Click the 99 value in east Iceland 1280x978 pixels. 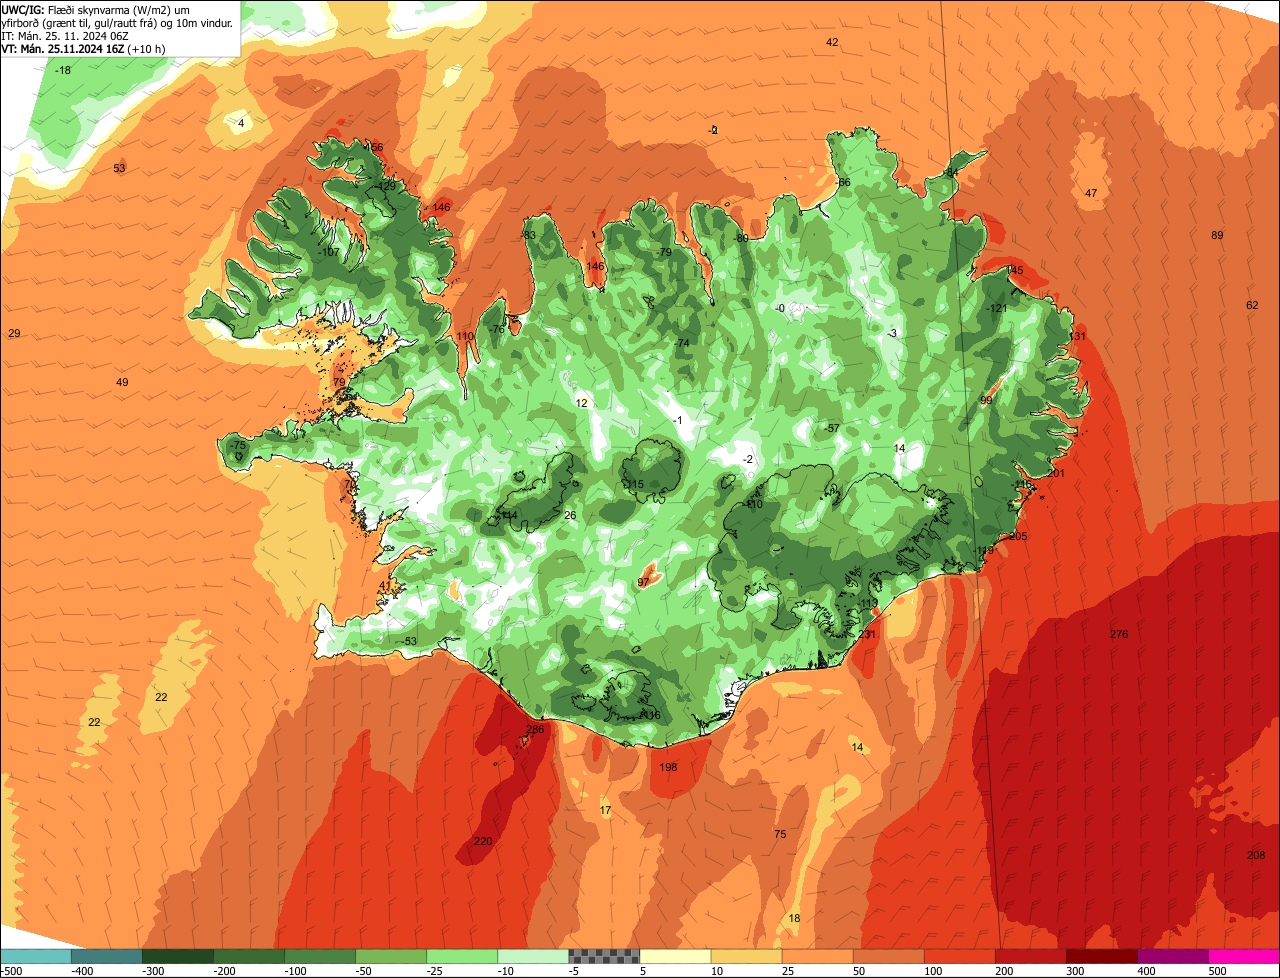pos(986,400)
